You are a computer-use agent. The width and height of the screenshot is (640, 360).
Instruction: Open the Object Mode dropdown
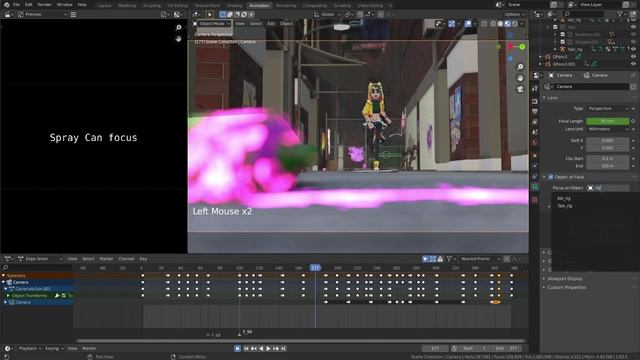[x=212, y=24]
